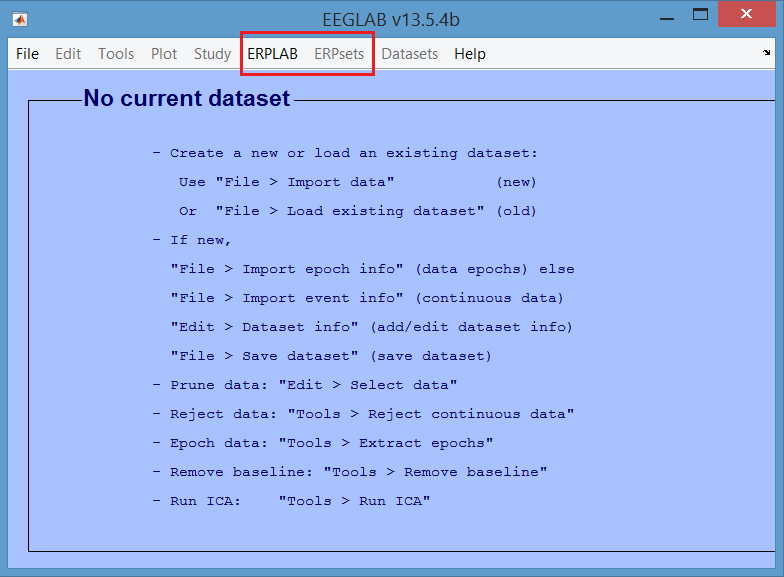Open the Datasets menu

410,54
